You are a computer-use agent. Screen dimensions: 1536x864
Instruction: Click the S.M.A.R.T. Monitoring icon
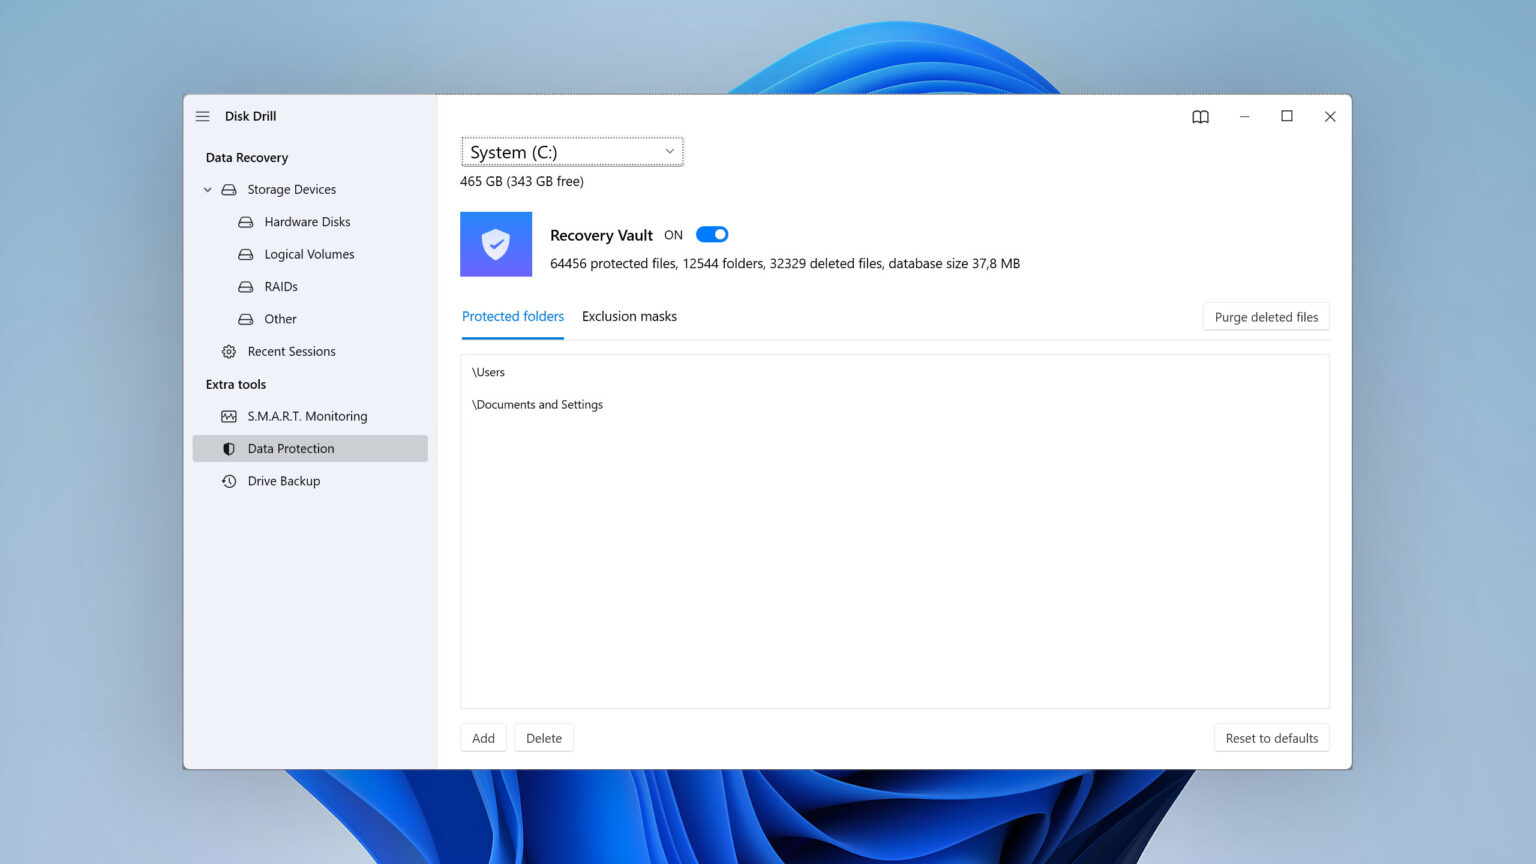[227, 416]
